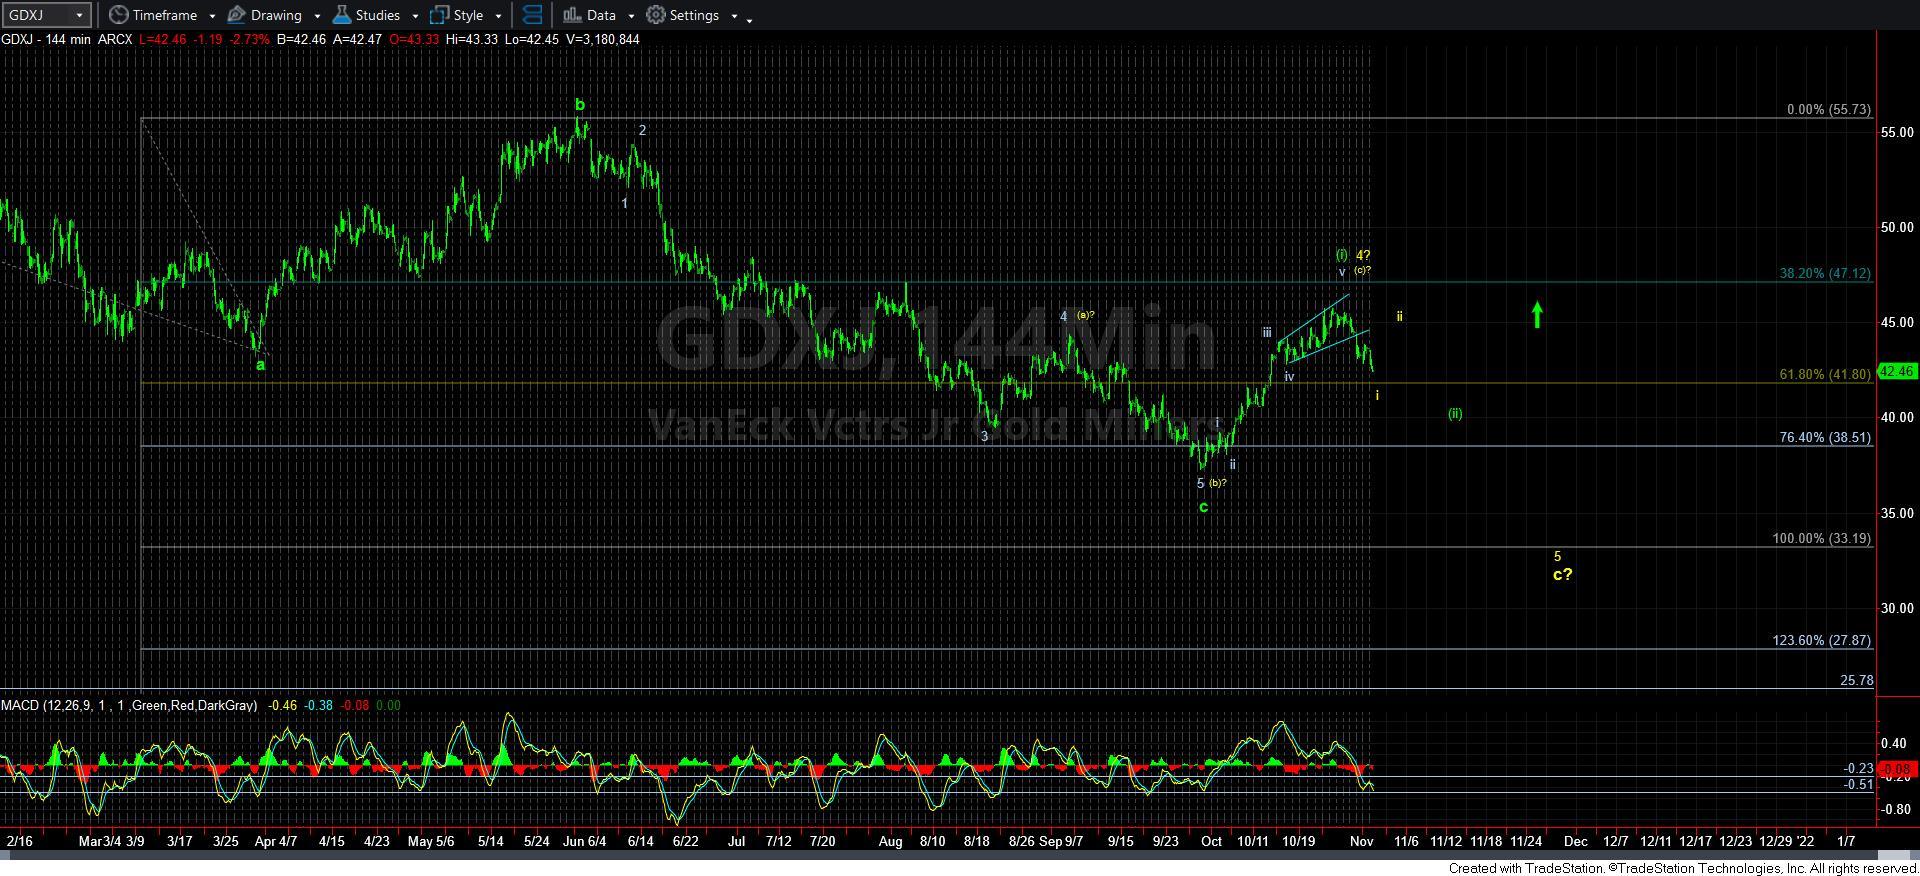Image resolution: width=1920 pixels, height=876 pixels.
Task: Click the Nov date on time axis
Action: [1360, 841]
